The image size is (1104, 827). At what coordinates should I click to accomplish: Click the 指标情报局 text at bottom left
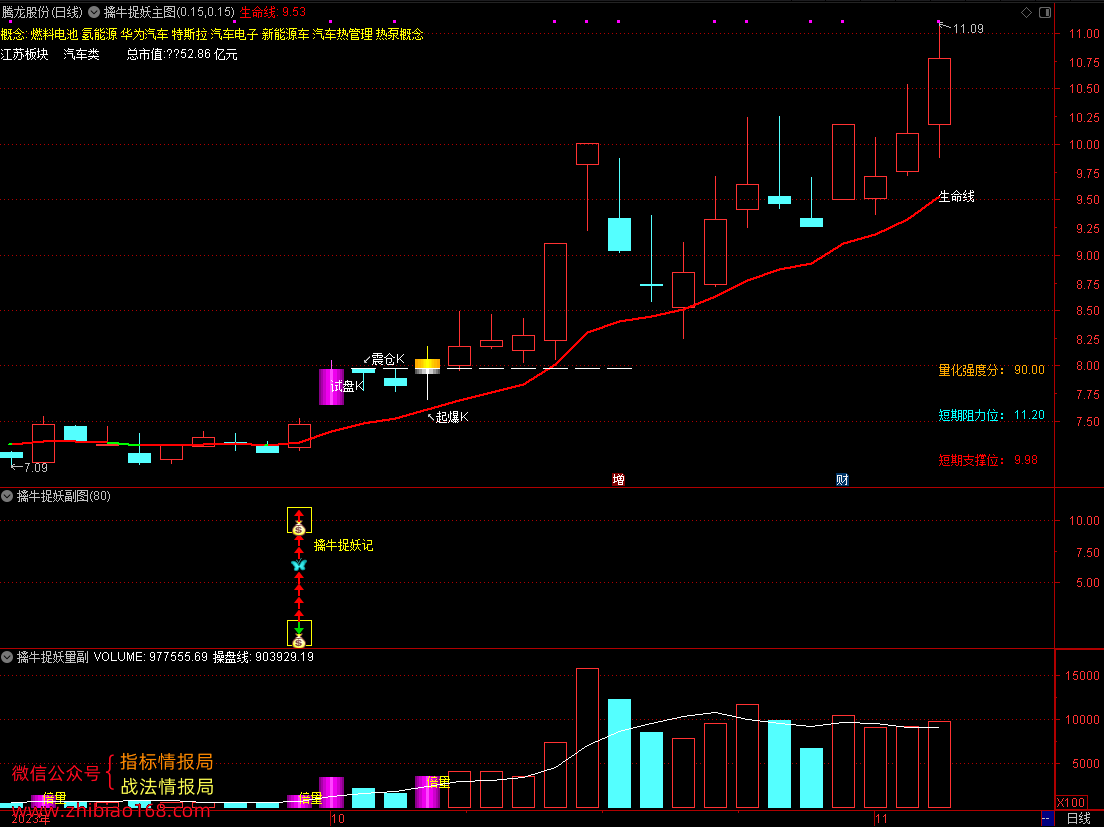coord(167,762)
